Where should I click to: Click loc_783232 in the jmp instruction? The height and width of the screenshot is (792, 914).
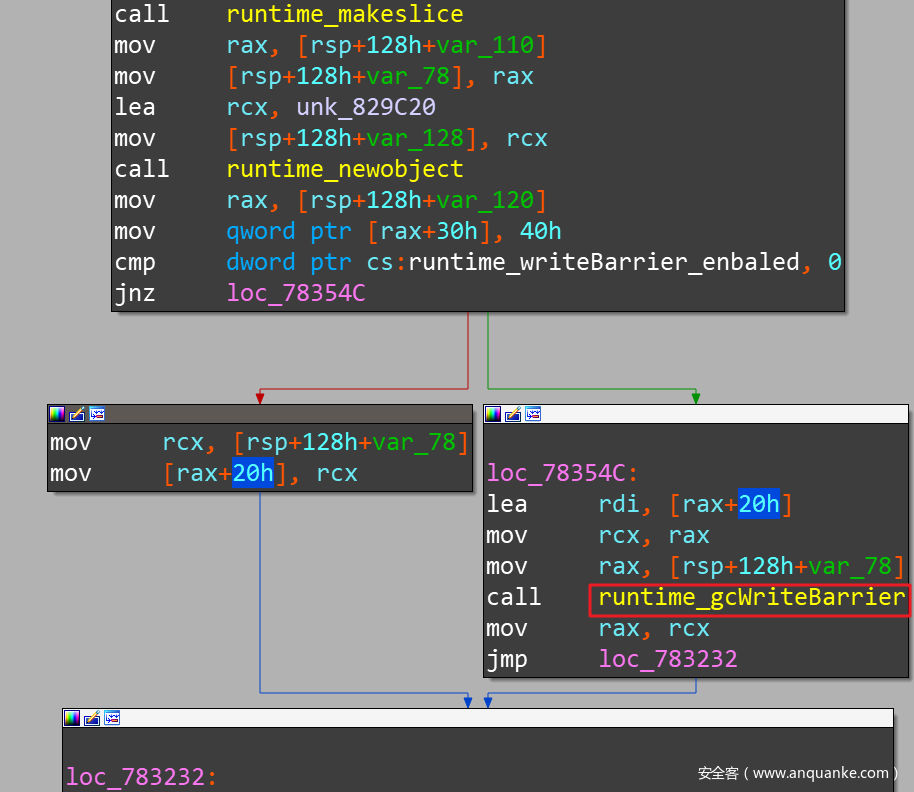(667, 660)
